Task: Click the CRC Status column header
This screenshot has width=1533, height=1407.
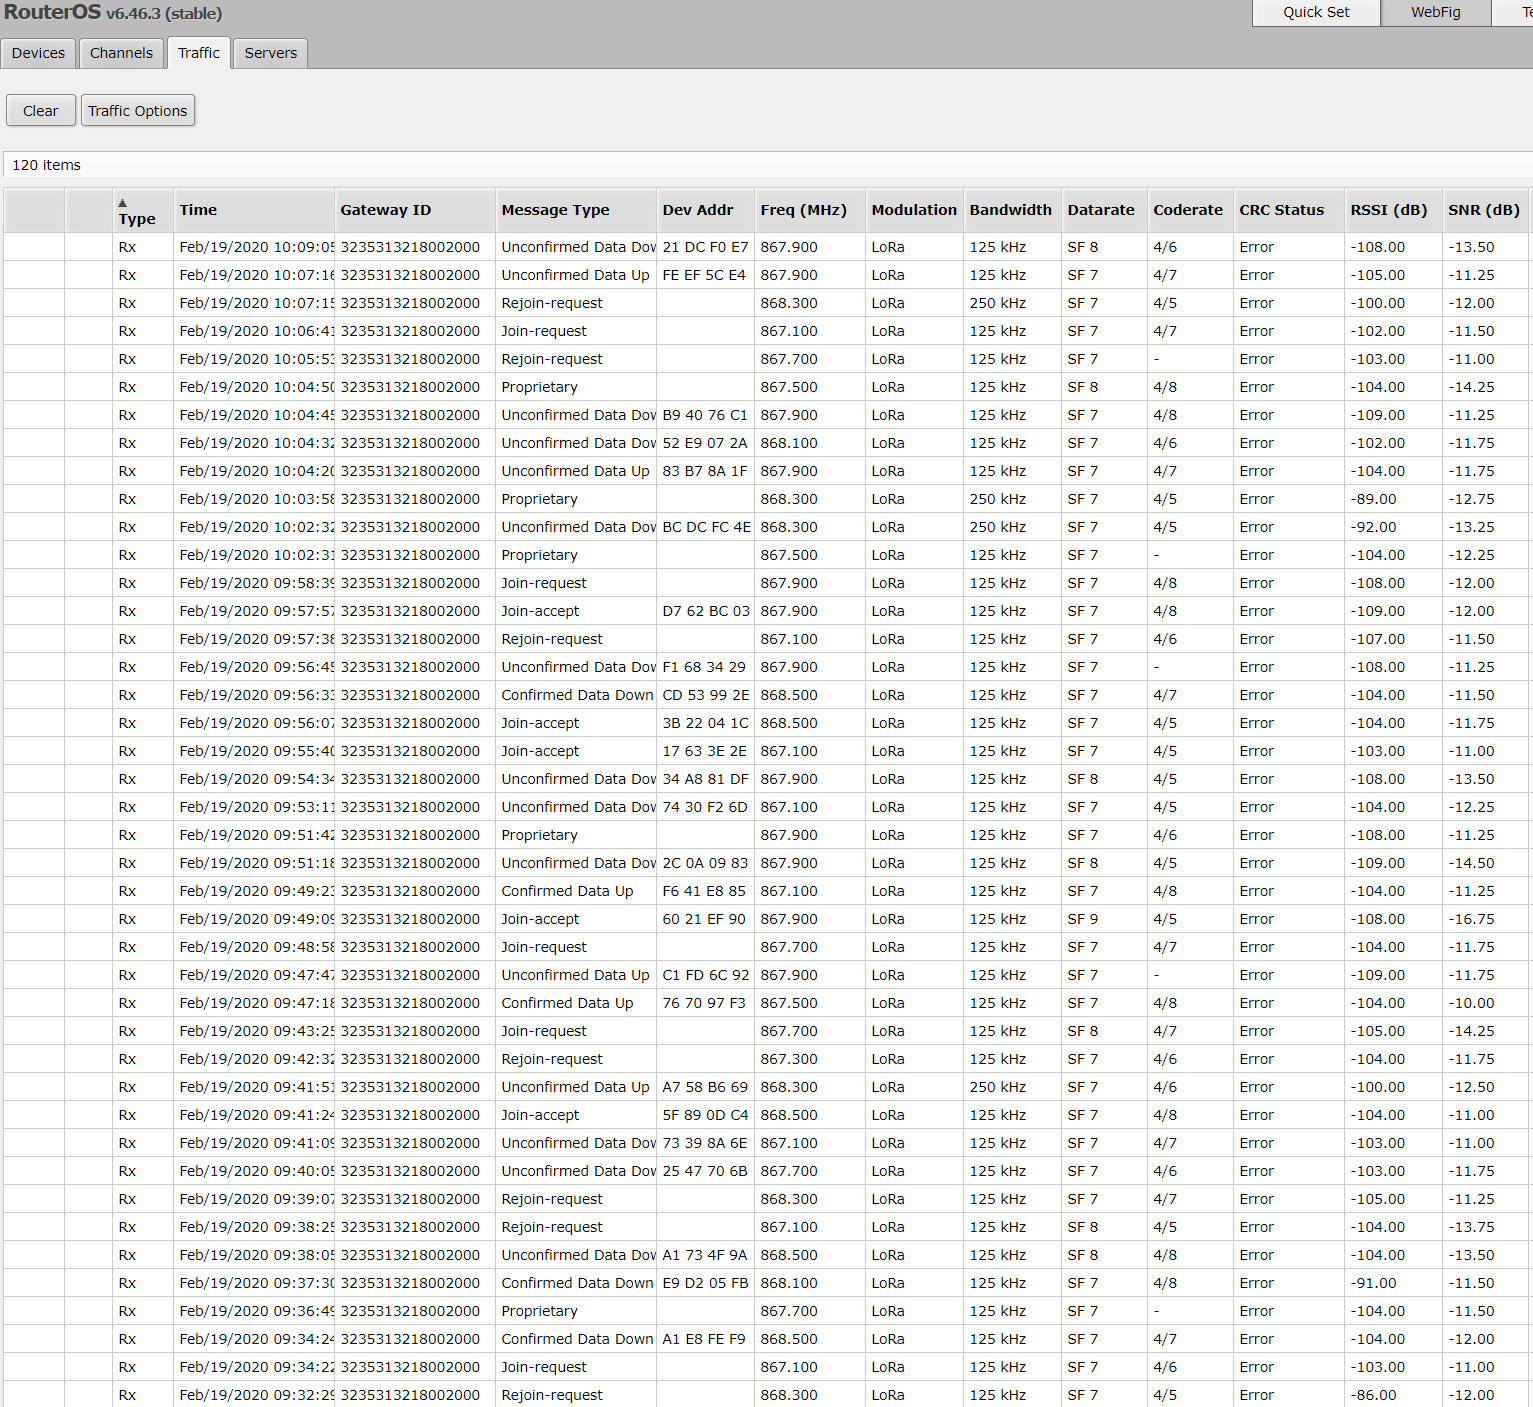Action: tap(1281, 210)
